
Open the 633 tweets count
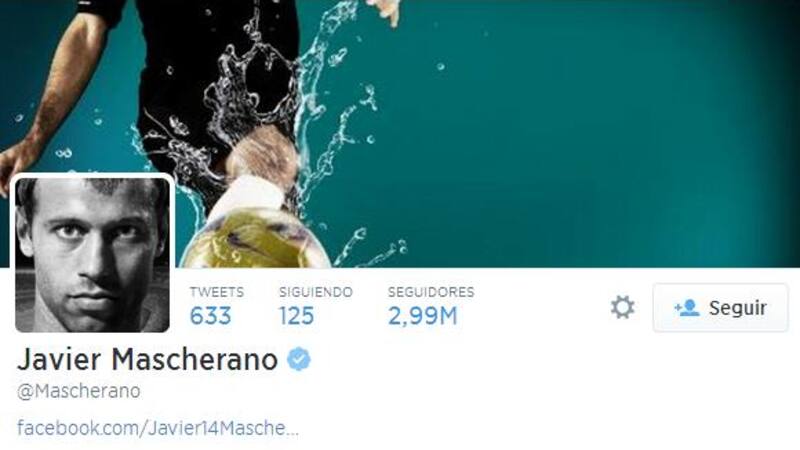pyautogui.click(x=210, y=316)
